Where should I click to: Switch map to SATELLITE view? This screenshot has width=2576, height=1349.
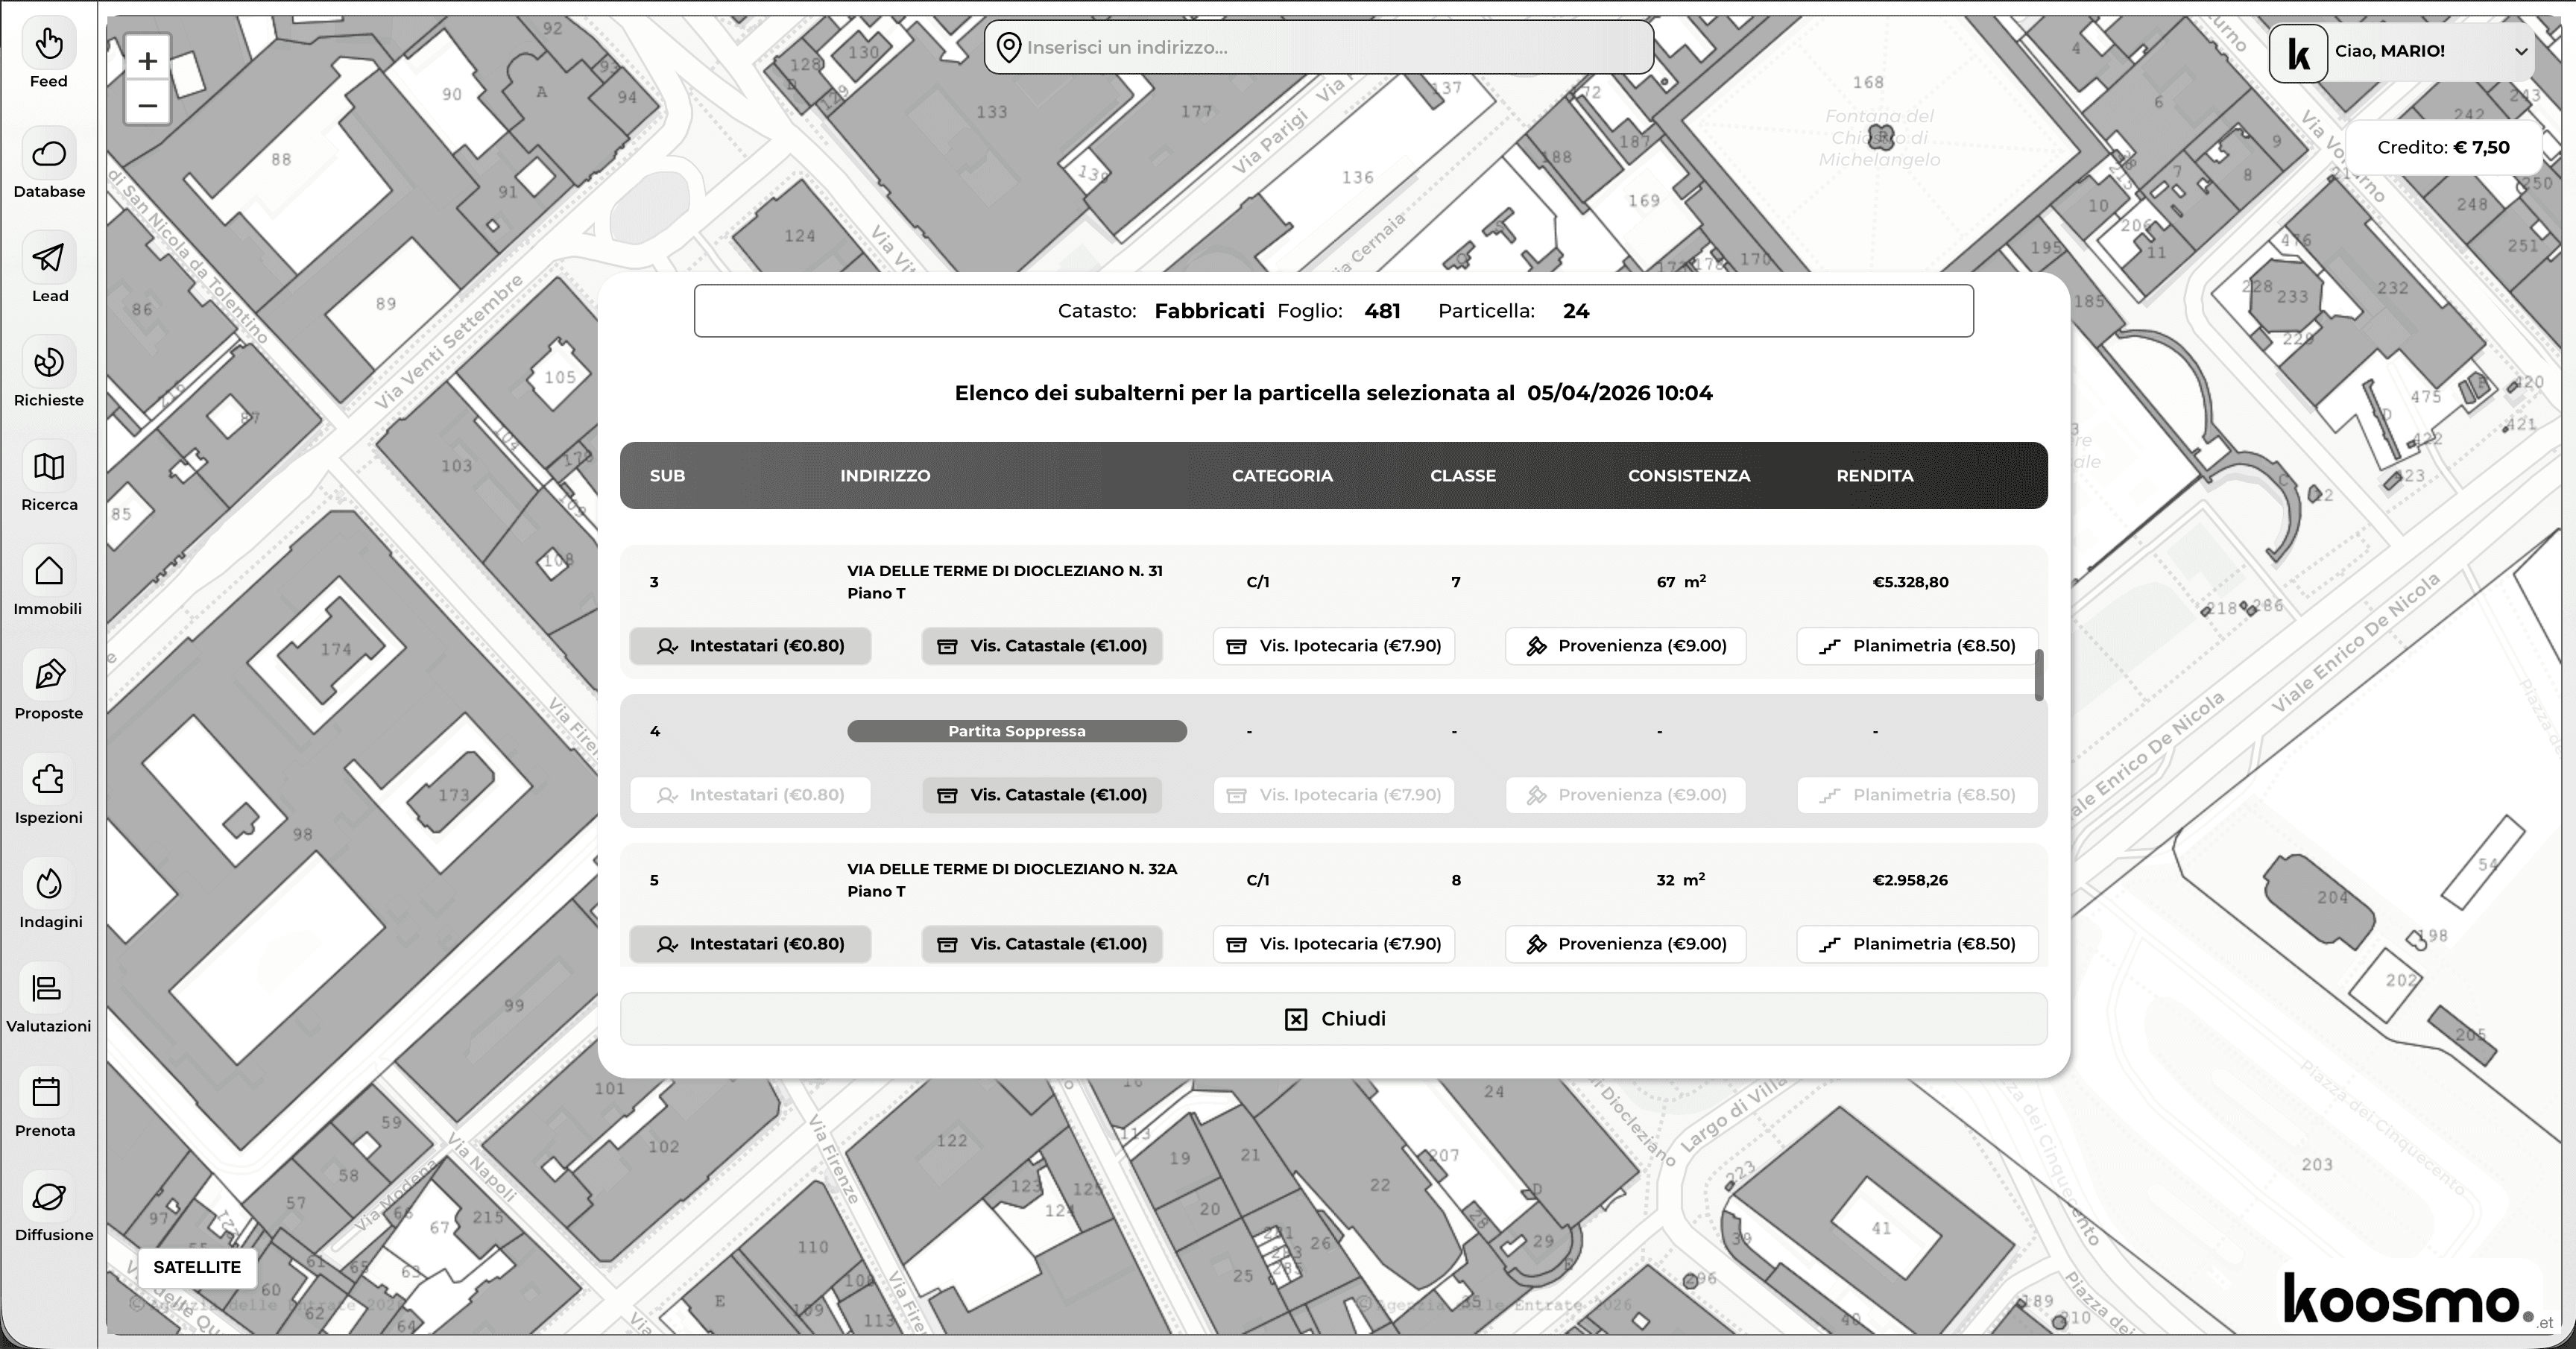coord(197,1267)
